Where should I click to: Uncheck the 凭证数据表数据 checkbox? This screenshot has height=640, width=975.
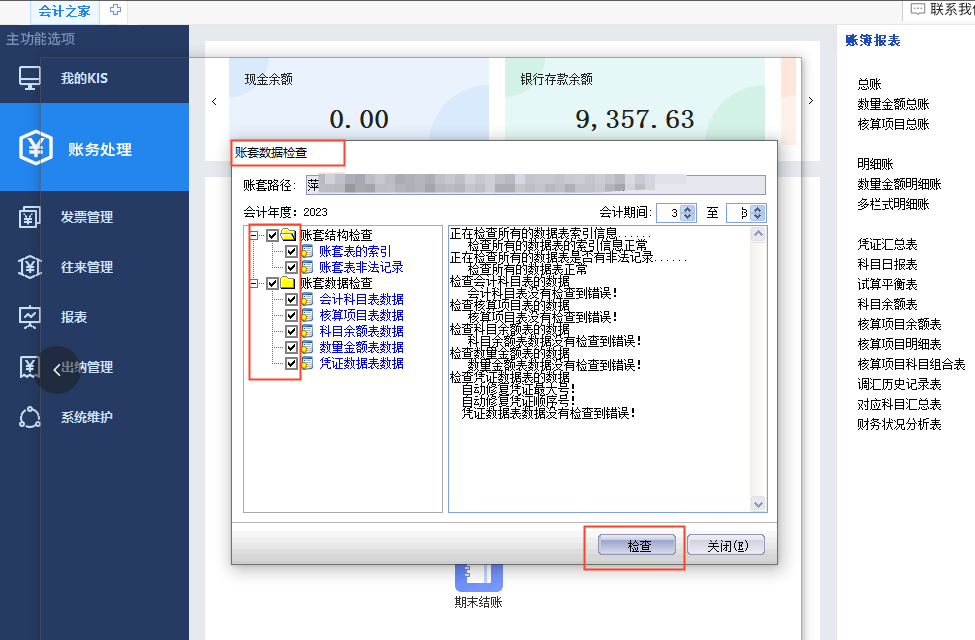click(292, 363)
